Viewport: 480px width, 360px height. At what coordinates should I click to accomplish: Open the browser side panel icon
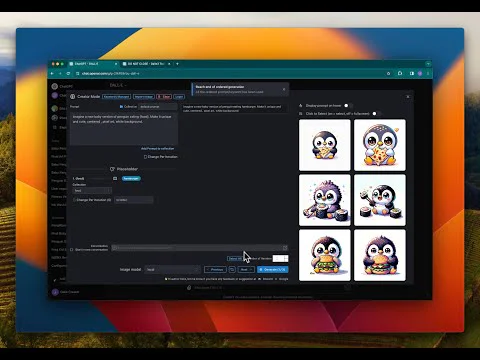coord(412,73)
